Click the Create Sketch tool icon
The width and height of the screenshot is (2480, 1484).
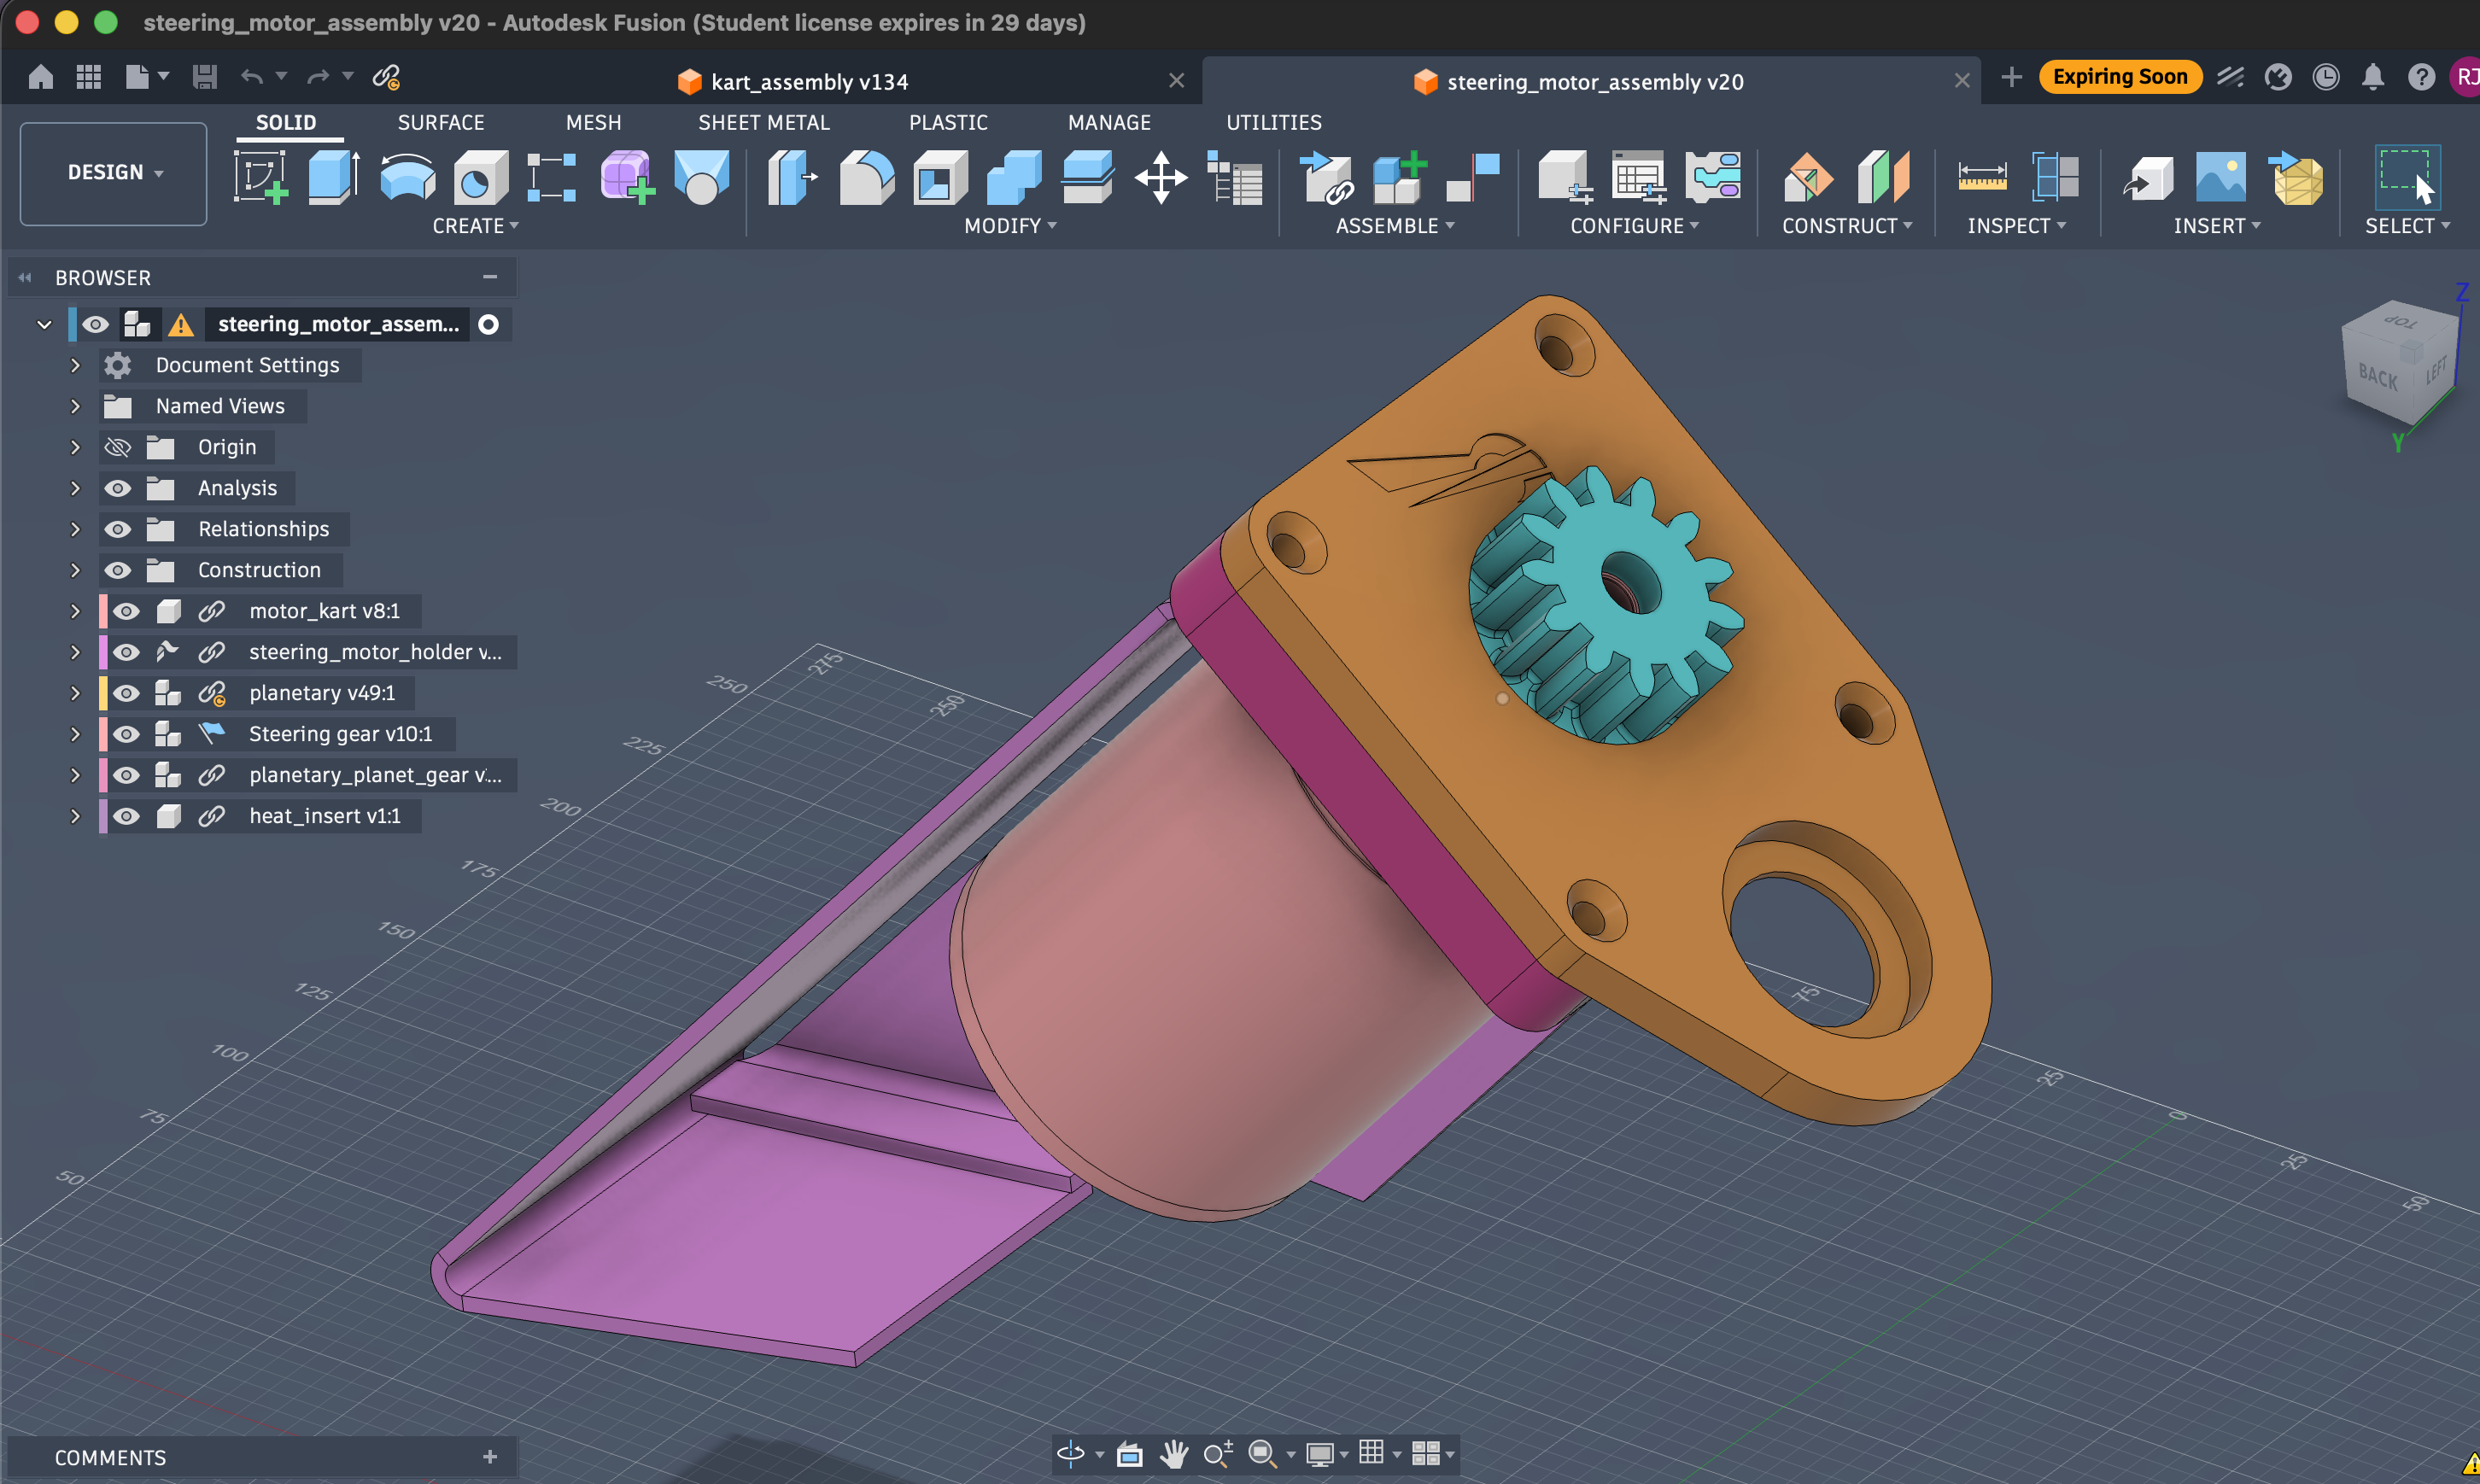pos(260,177)
